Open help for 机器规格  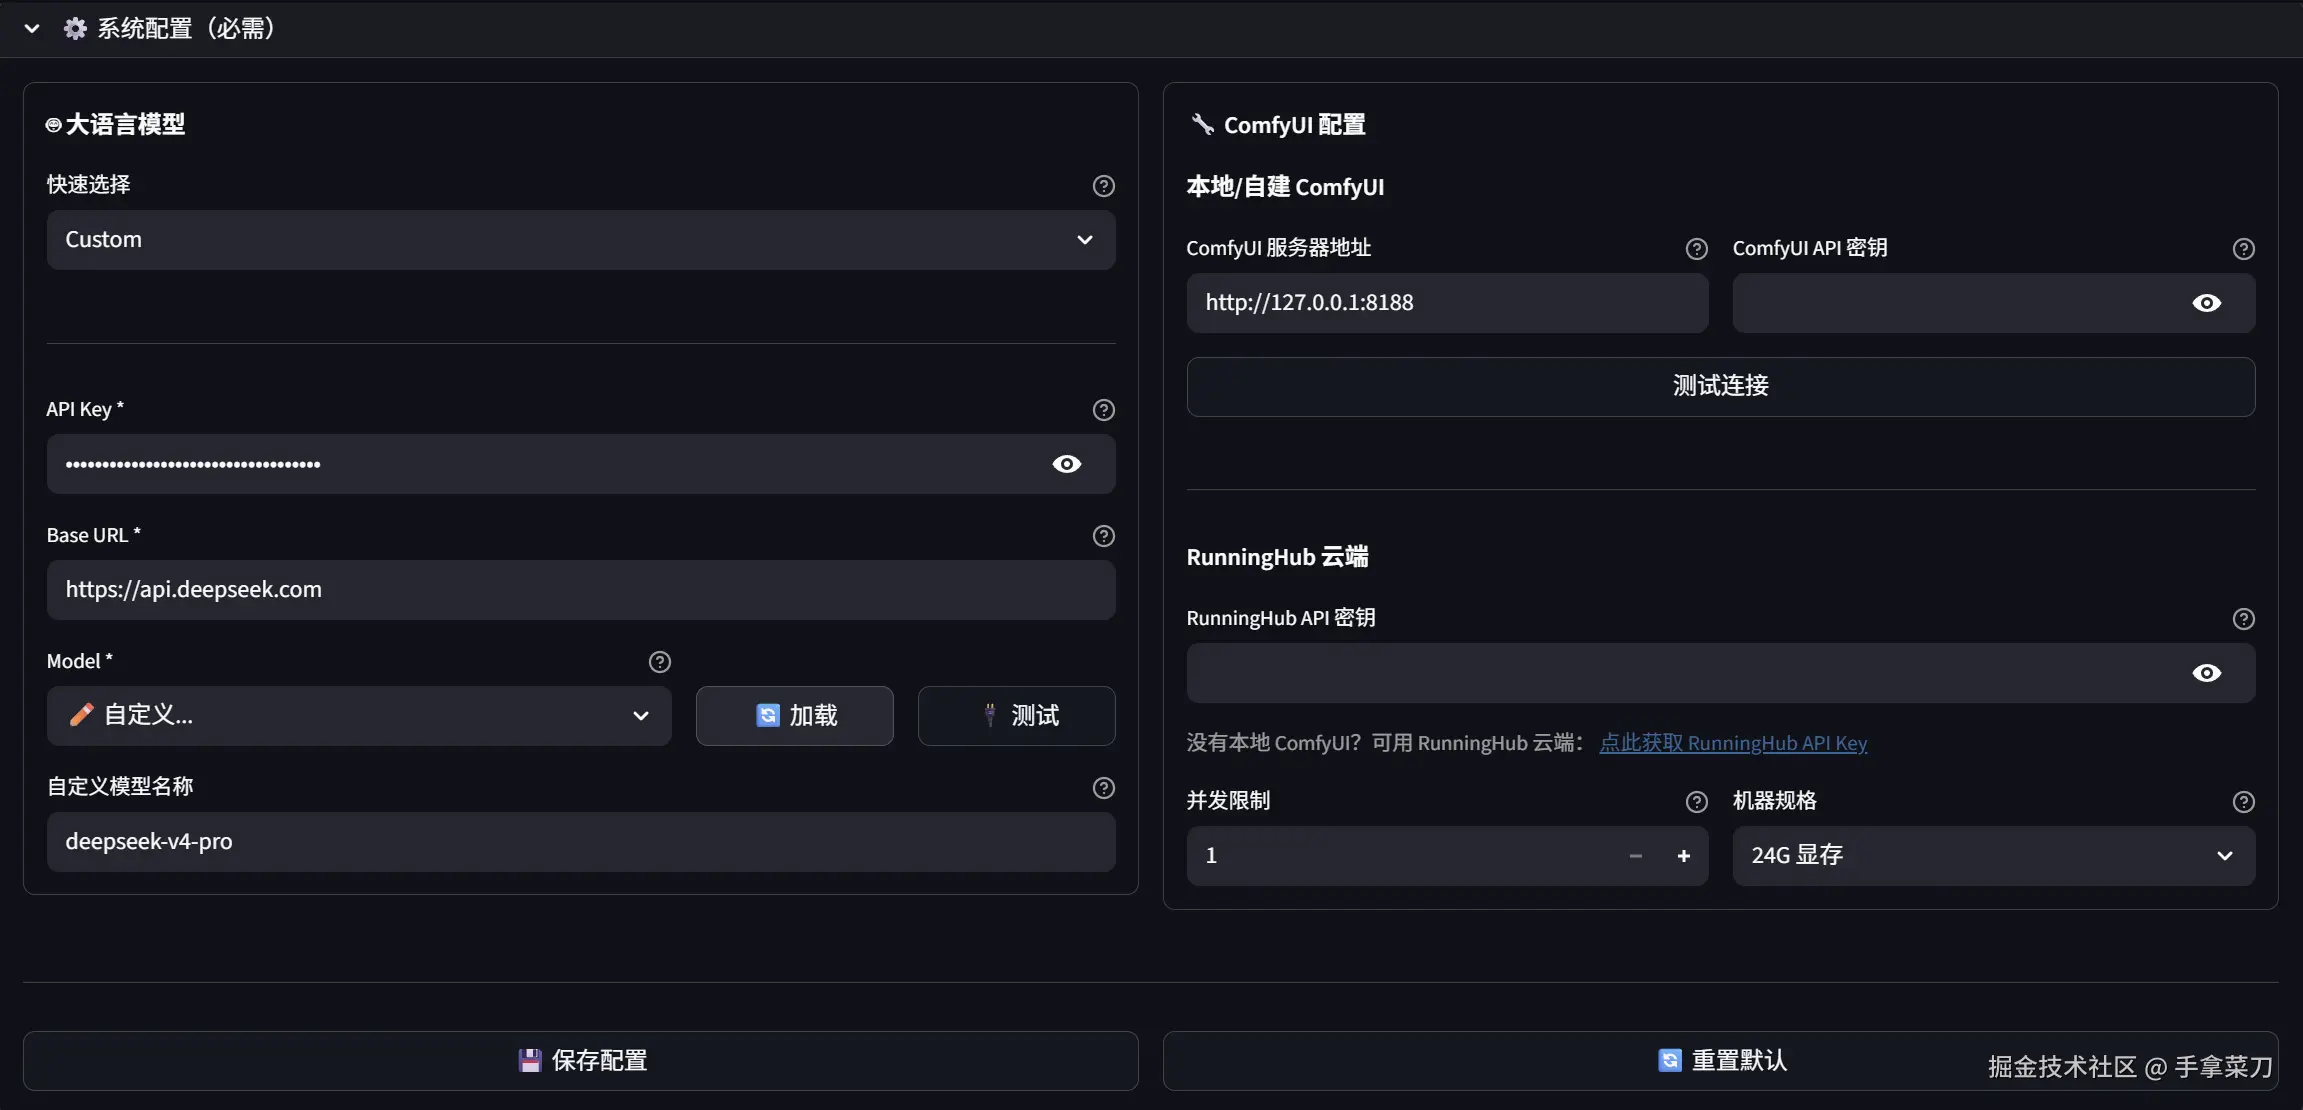point(2243,802)
